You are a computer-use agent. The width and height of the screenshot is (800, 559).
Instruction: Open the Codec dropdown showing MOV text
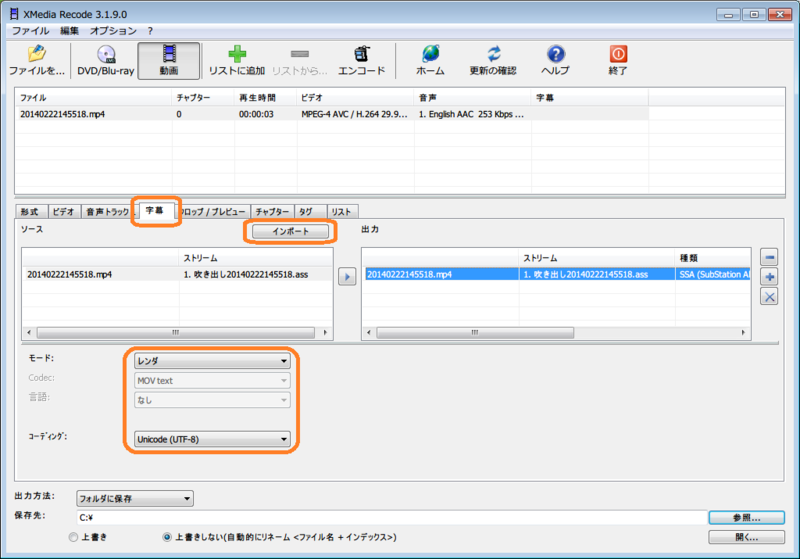coord(212,380)
